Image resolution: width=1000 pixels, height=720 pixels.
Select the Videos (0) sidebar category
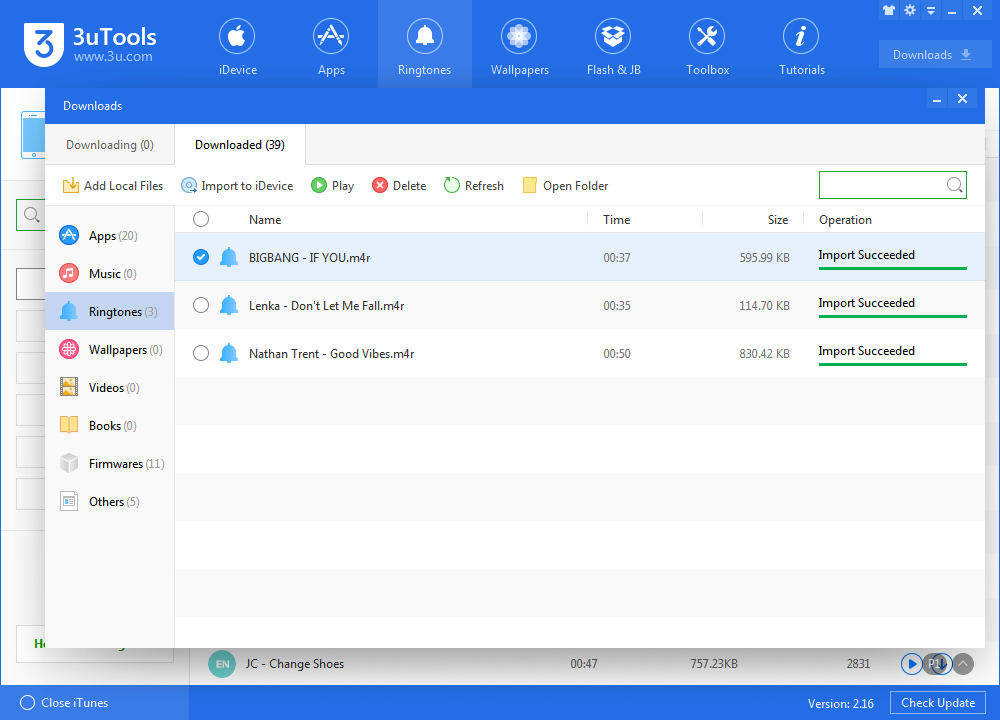point(110,388)
